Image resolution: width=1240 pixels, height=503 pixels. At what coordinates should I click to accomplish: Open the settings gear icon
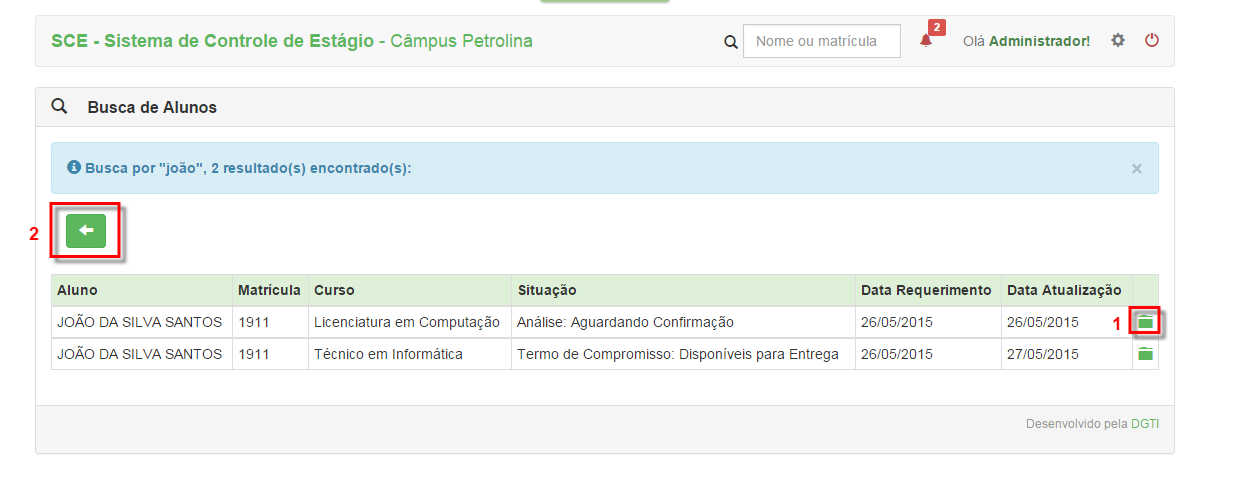point(1118,41)
